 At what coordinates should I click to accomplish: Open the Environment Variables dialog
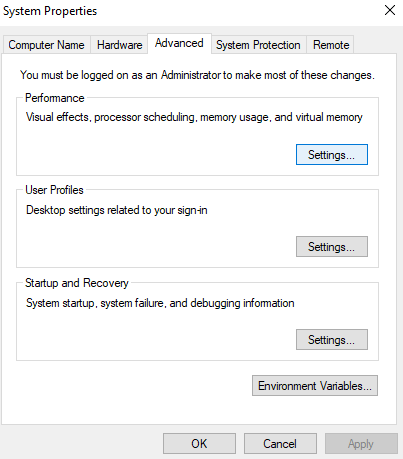click(315, 386)
